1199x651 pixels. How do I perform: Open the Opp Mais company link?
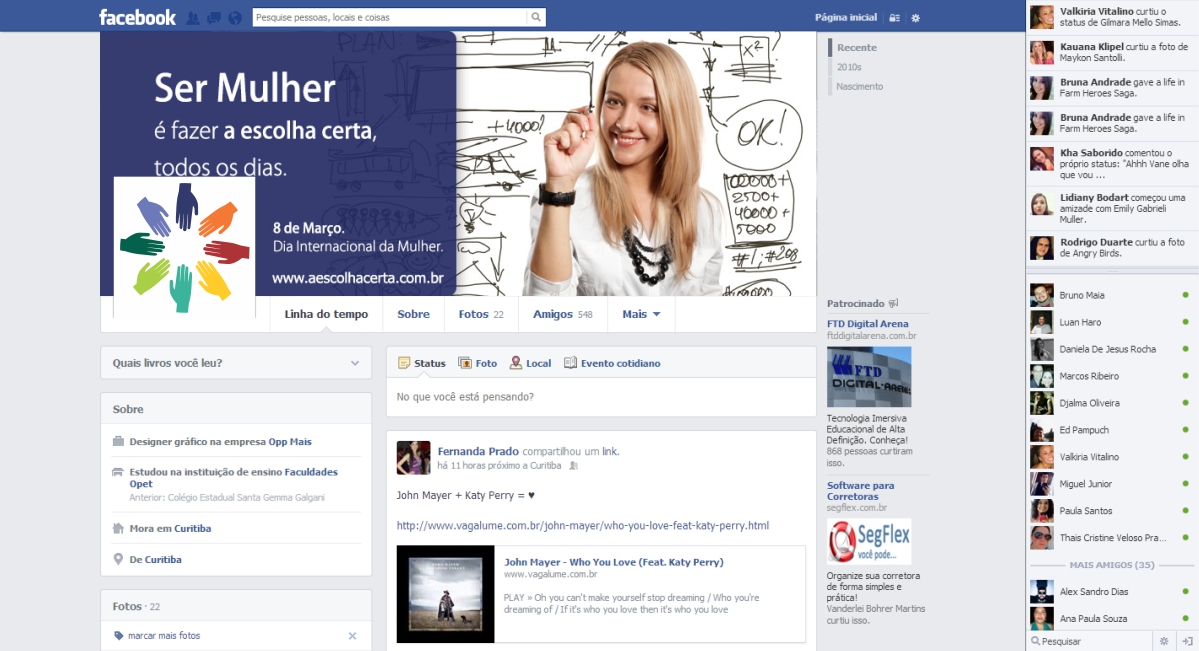click(x=290, y=441)
